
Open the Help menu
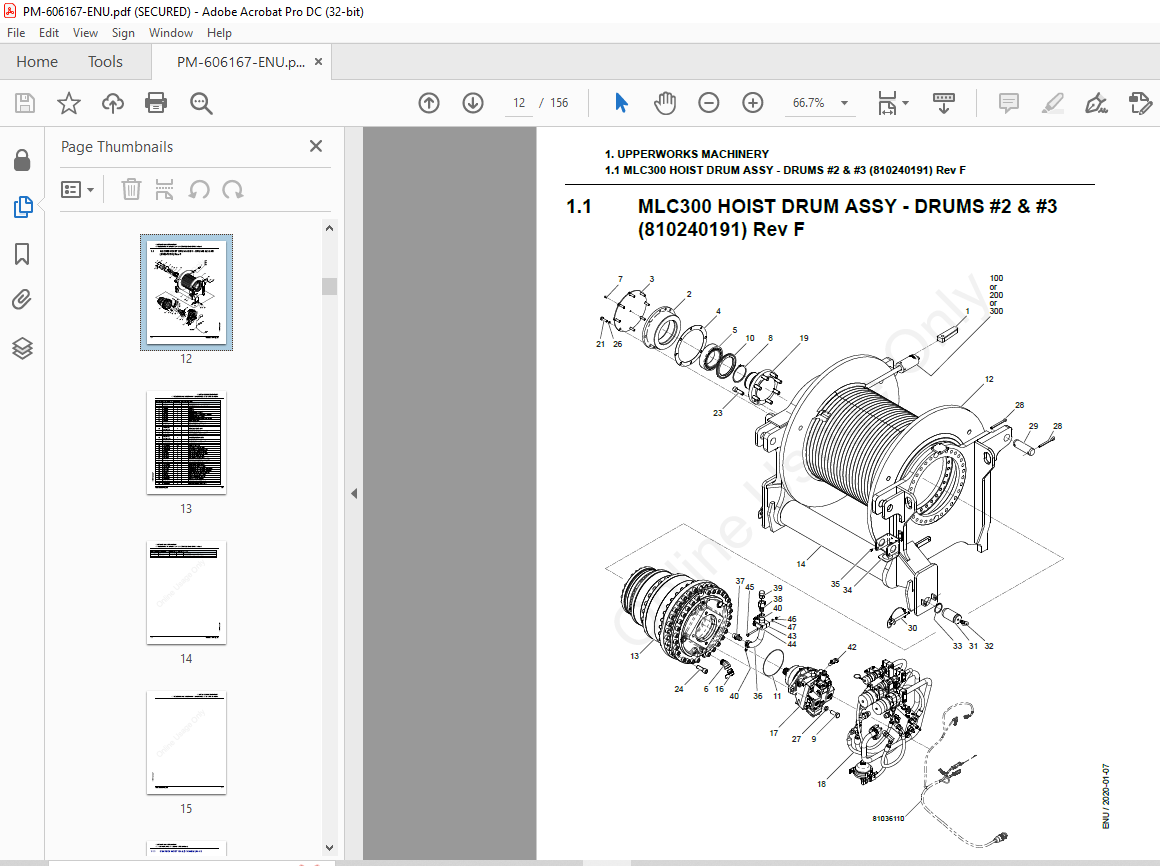(x=219, y=33)
